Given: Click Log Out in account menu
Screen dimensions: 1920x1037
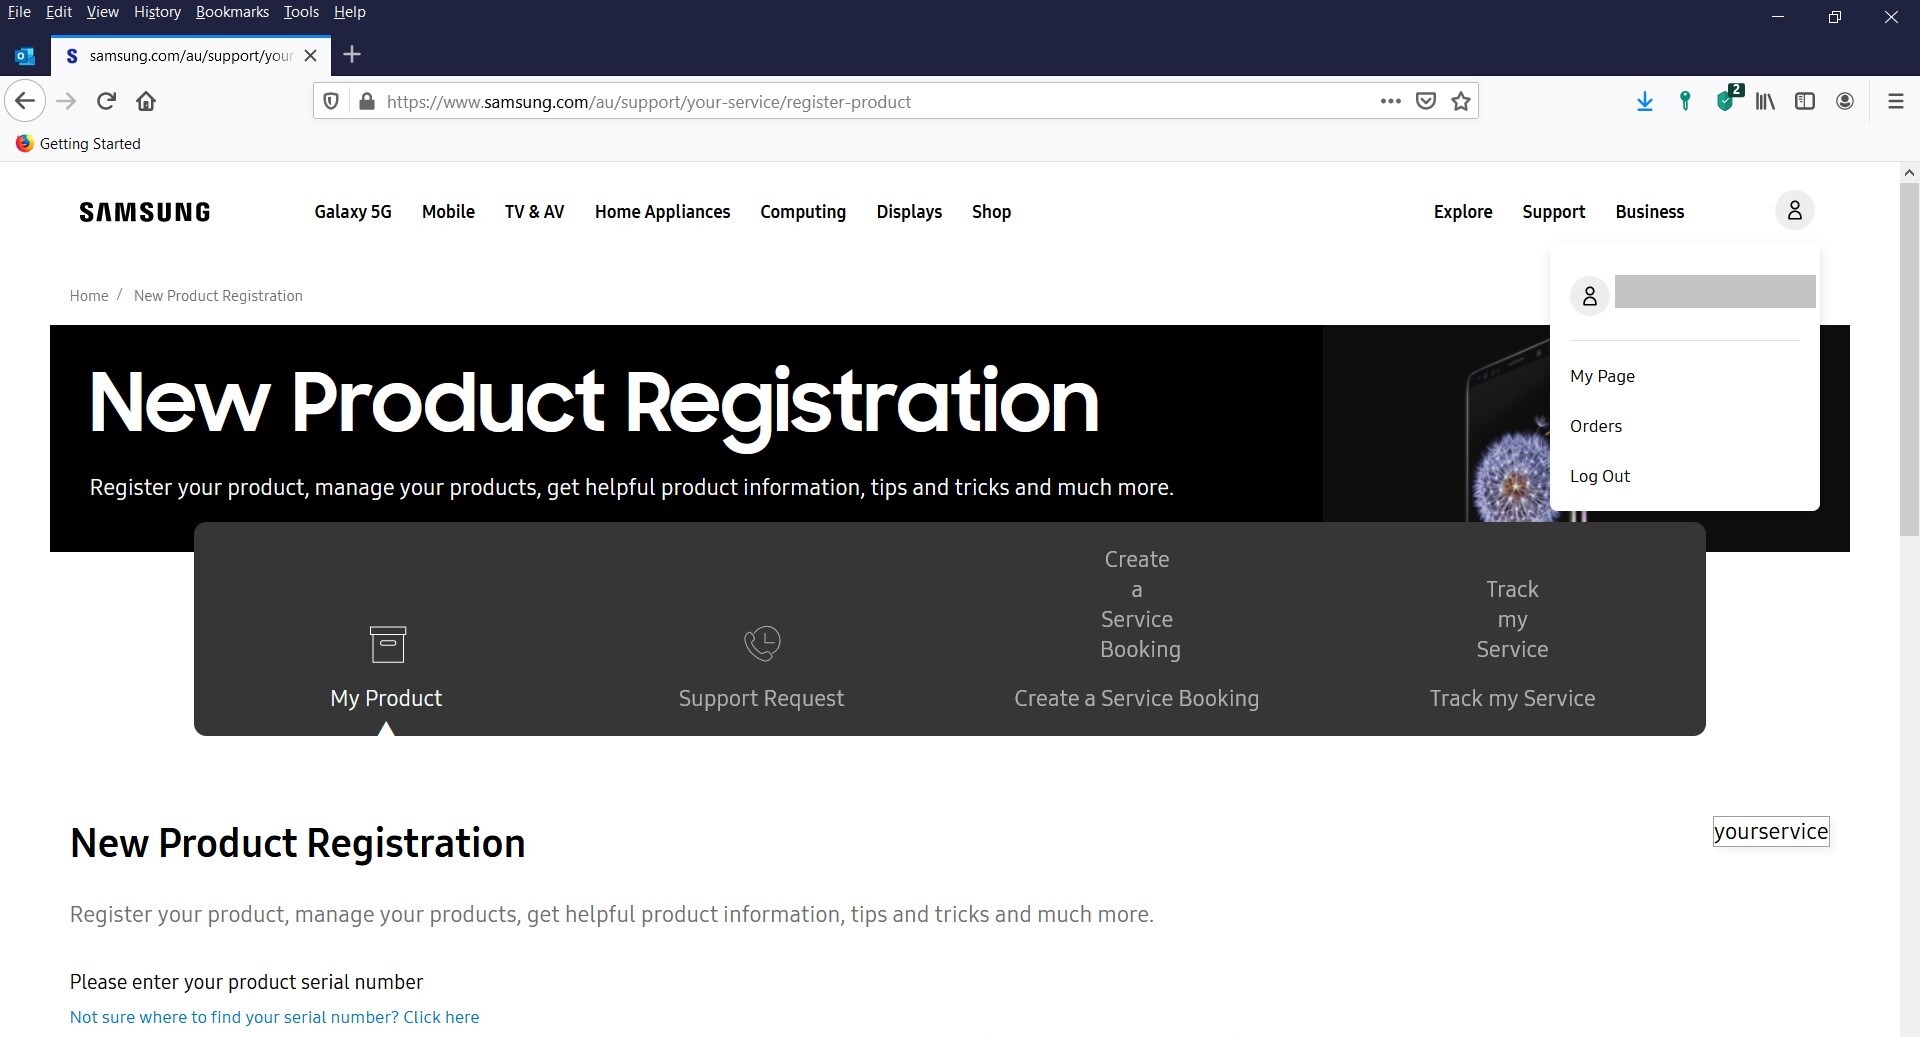Looking at the screenshot, I should [x=1600, y=476].
